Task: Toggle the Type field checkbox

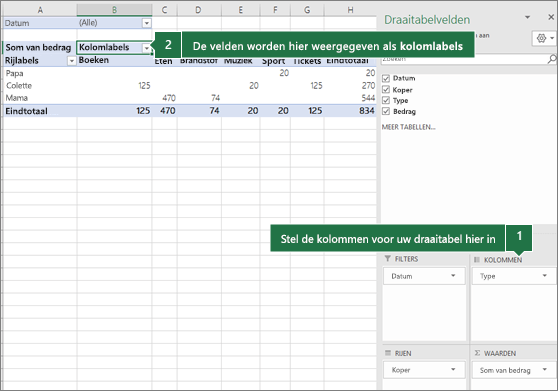Action: [386, 100]
